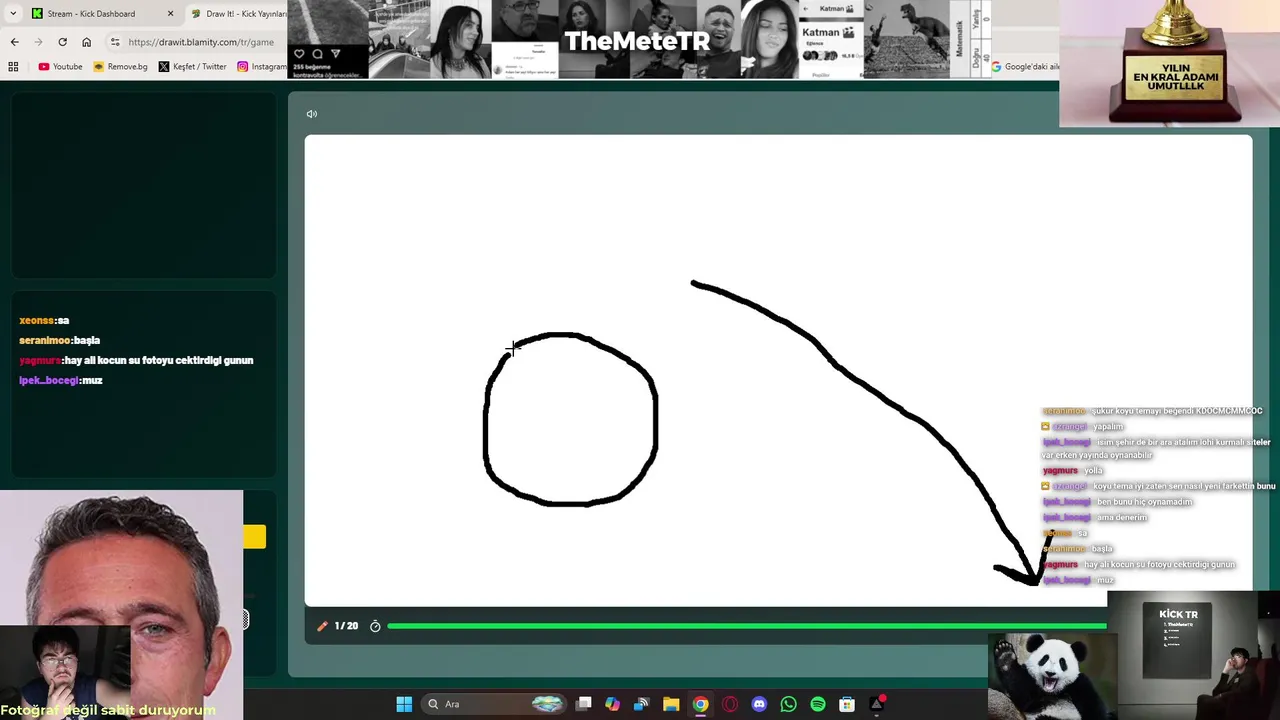
Task: Click the comment bubble icon on overlay post
Action: tap(317, 54)
